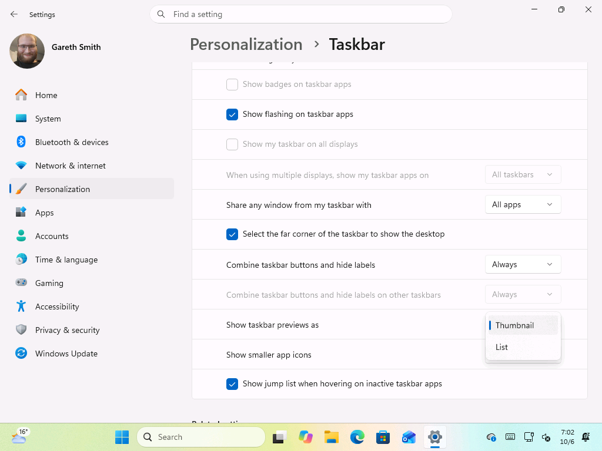602x451 pixels.
Task: Click the Personalization paintbrush icon
Action: tap(21, 189)
